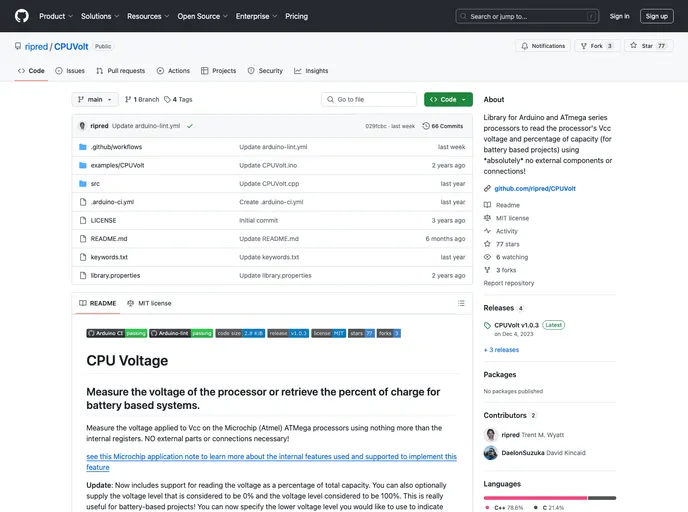Switch to the Issues tab
The width and height of the screenshot is (688, 512).
pyautogui.click(x=70, y=71)
